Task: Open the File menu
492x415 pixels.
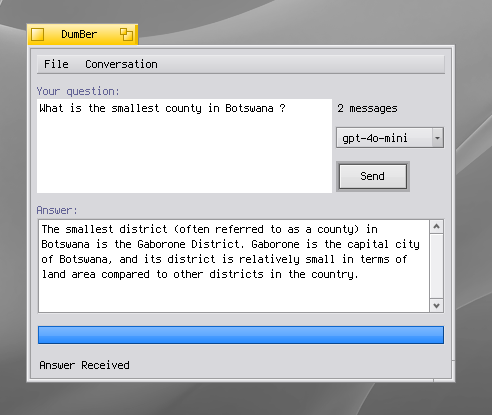Action: 56,64
